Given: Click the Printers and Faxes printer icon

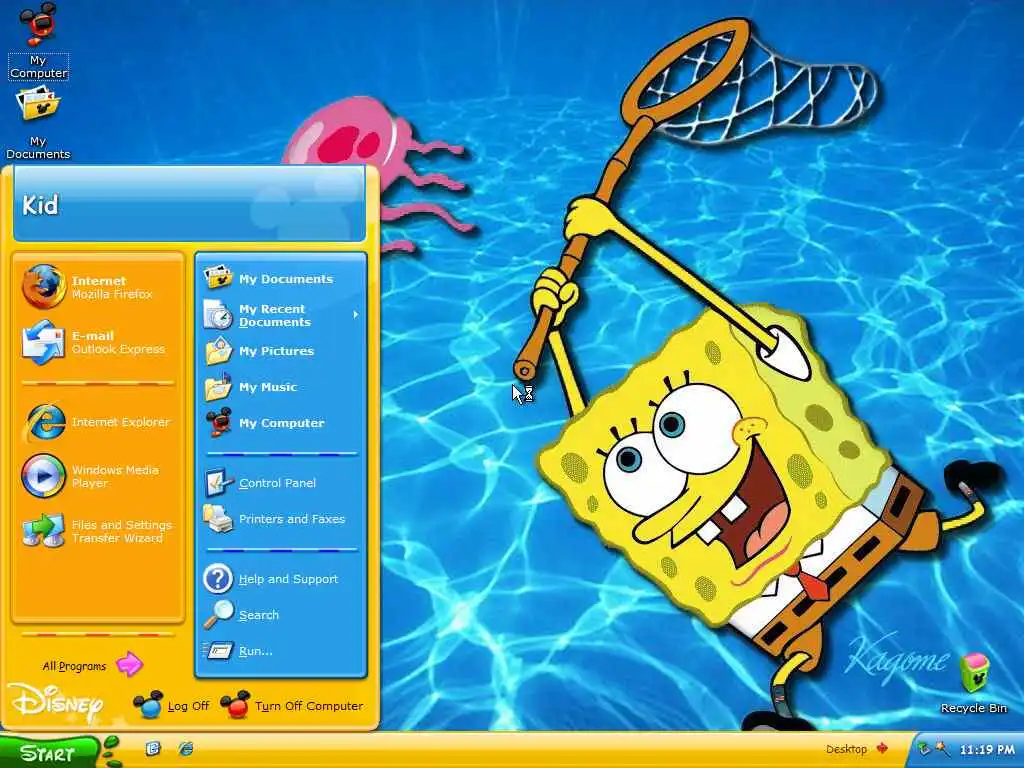Looking at the screenshot, I should [x=218, y=519].
